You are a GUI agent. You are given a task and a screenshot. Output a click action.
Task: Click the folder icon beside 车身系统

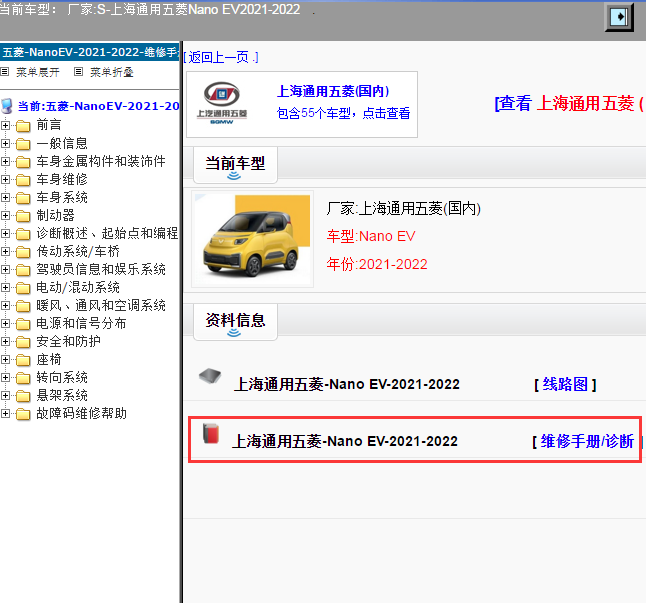pos(23,198)
